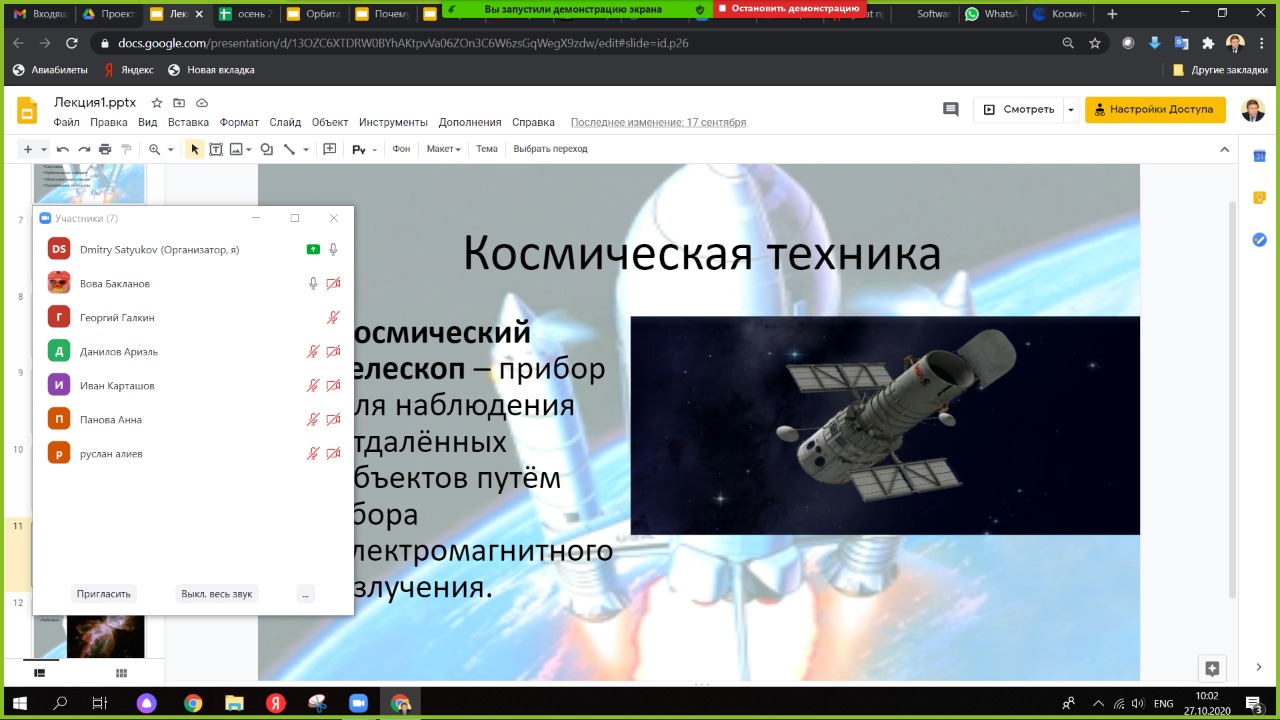Stop screen sharing Остановить демонстрацию

tap(788, 9)
